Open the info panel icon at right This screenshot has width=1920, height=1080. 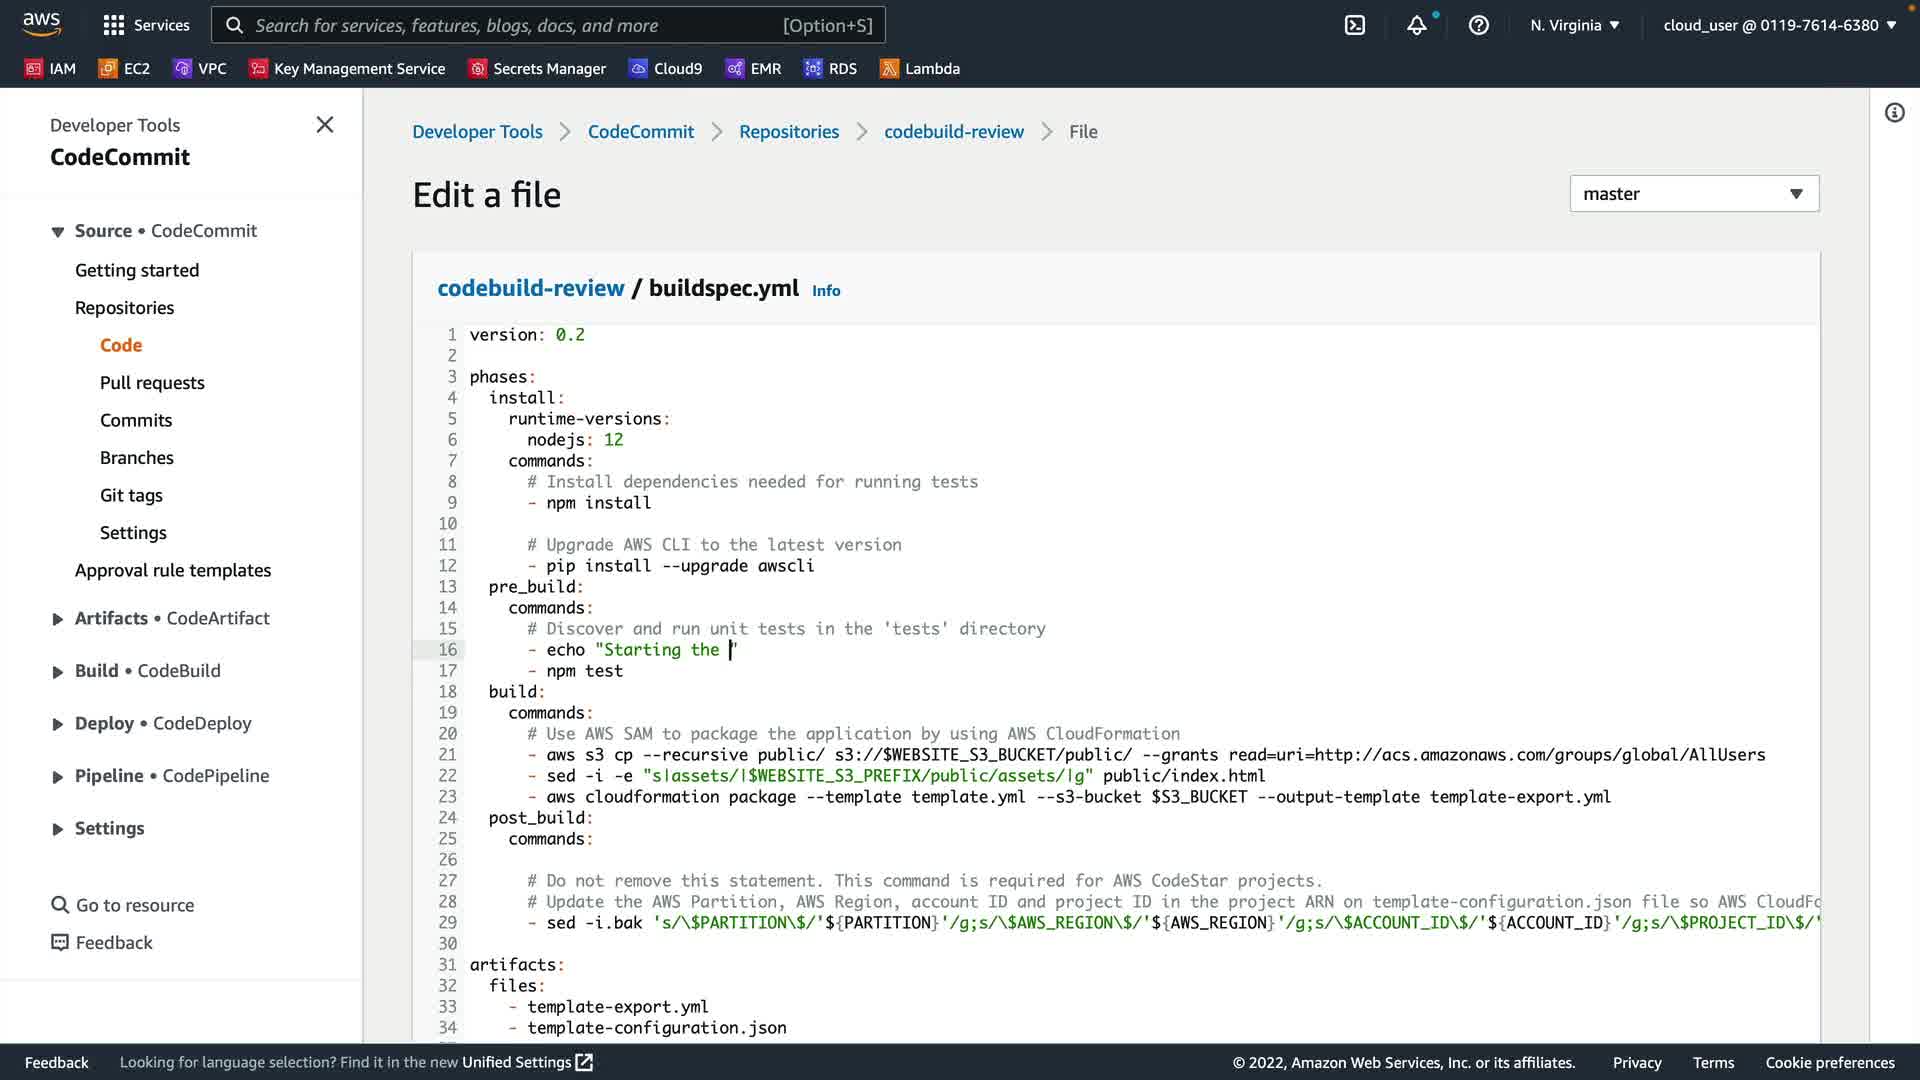[1894, 112]
